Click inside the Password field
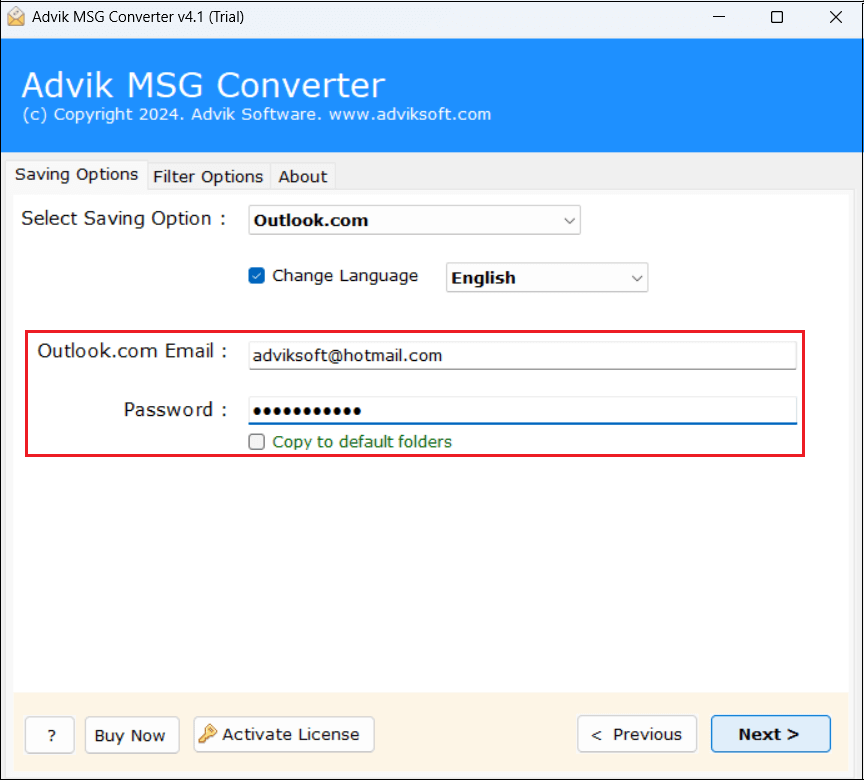 522,410
